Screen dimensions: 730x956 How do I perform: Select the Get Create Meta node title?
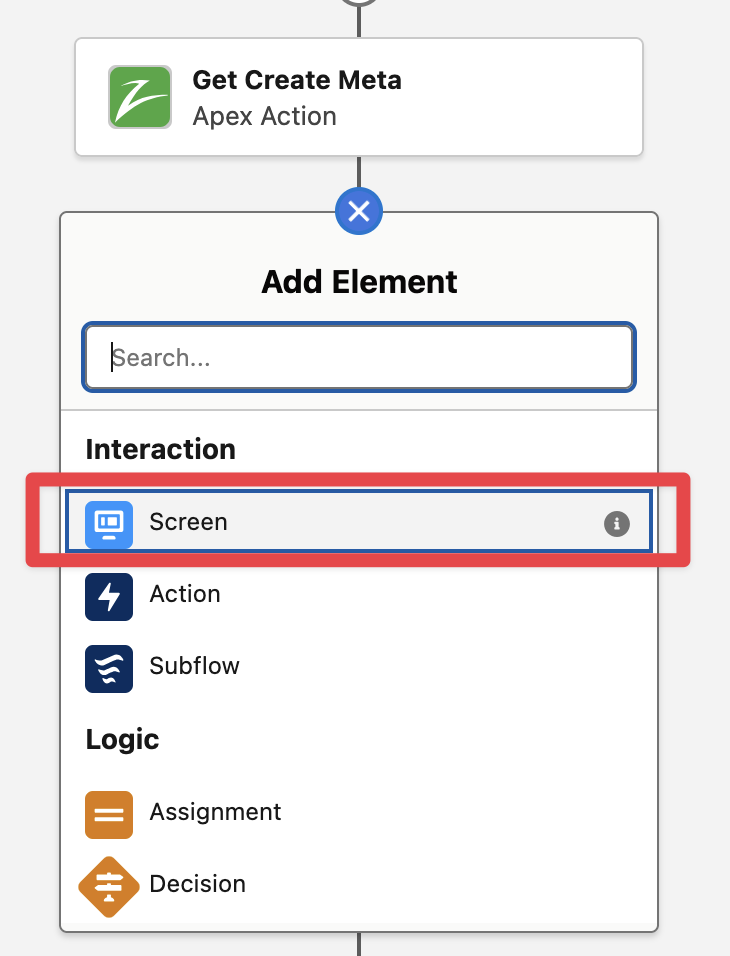click(297, 80)
